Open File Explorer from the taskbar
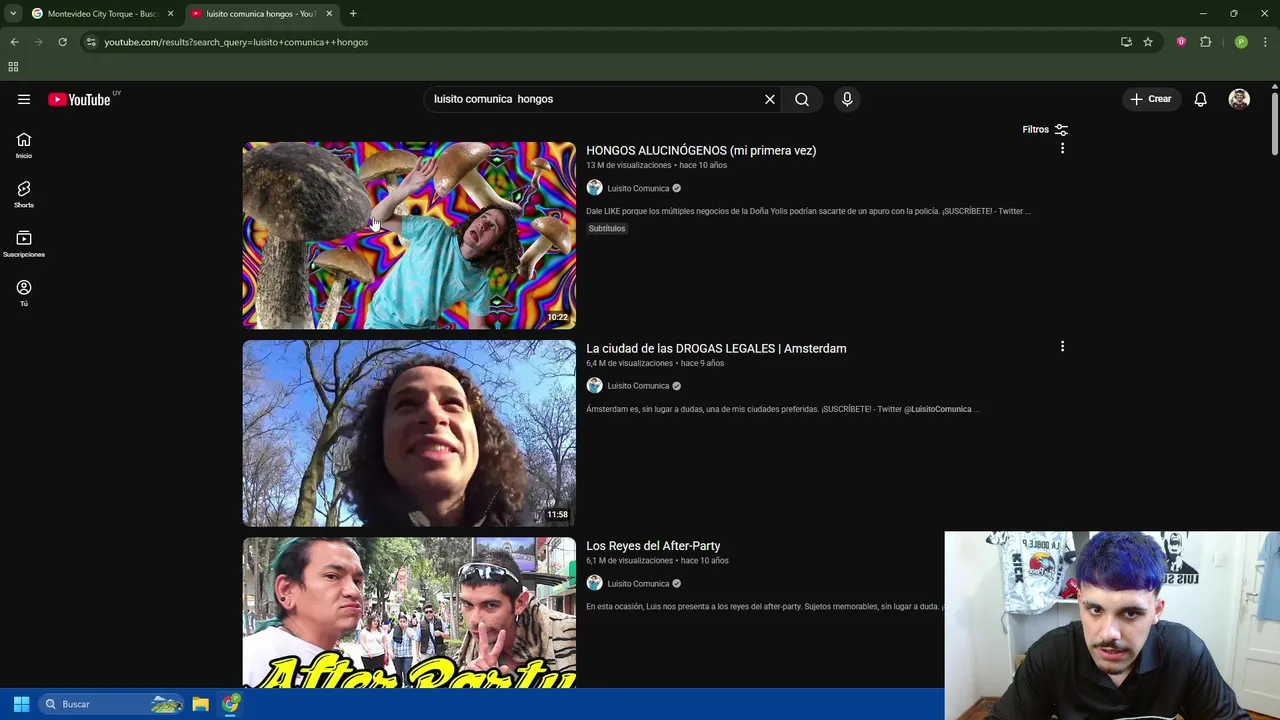Image resolution: width=1280 pixels, height=720 pixels. click(200, 704)
